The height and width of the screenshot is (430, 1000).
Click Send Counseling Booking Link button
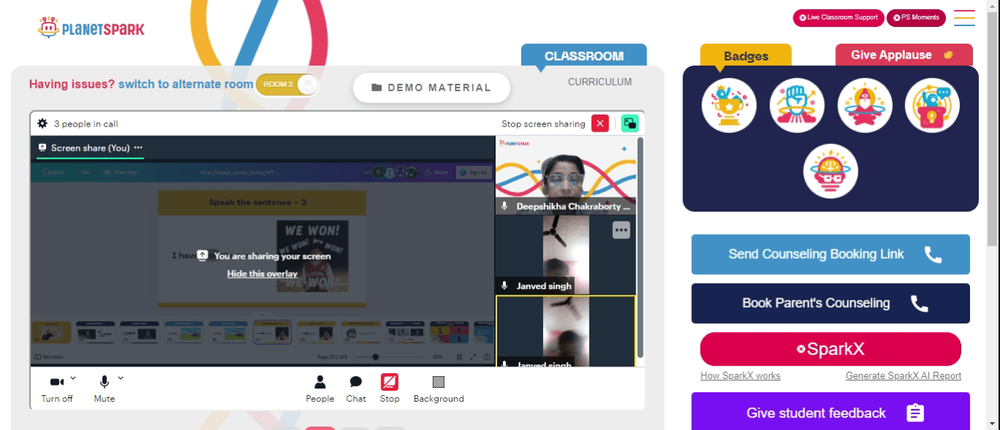pos(830,255)
